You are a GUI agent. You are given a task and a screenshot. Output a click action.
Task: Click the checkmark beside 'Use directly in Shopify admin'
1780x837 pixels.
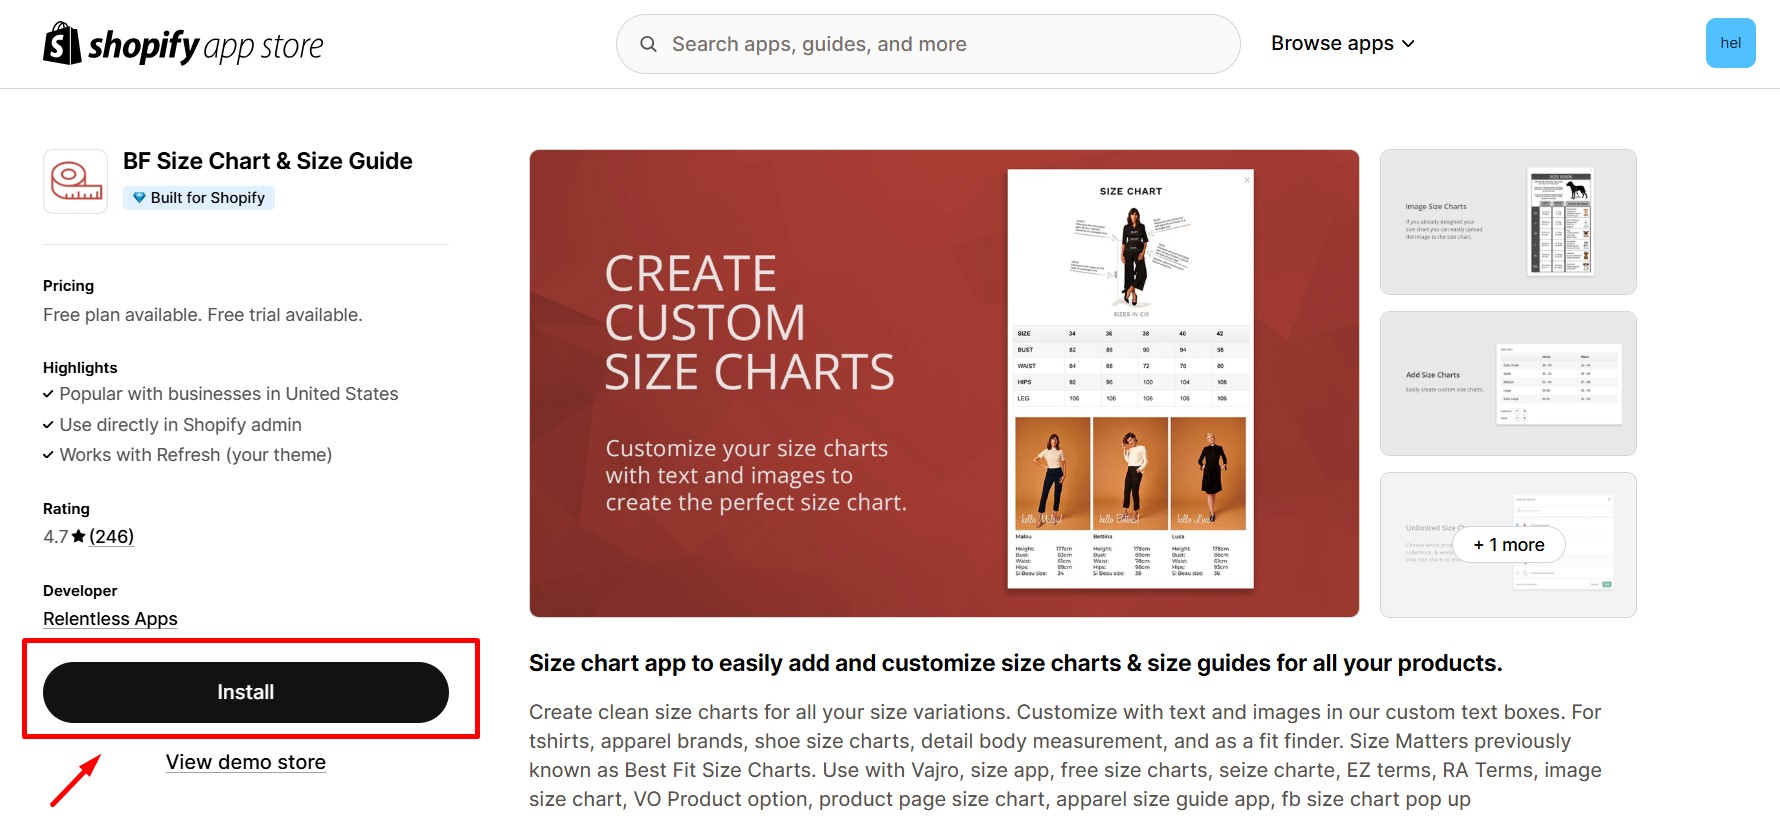(48, 424)
